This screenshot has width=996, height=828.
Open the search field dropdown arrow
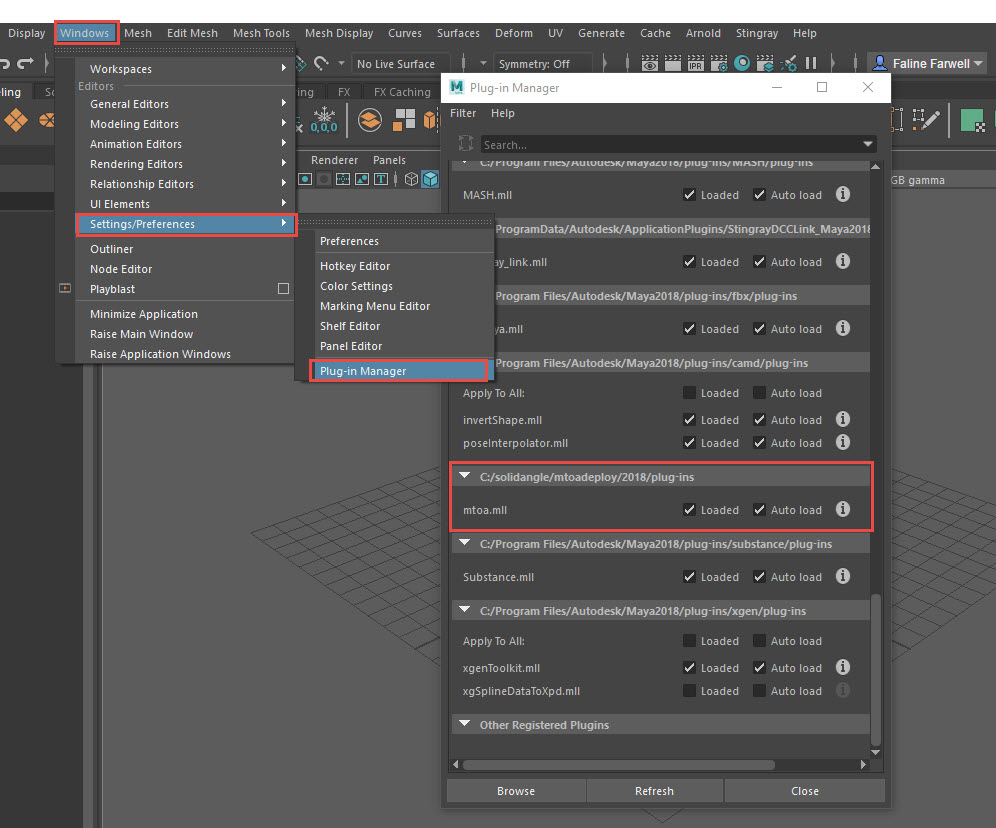coord(868,144)
